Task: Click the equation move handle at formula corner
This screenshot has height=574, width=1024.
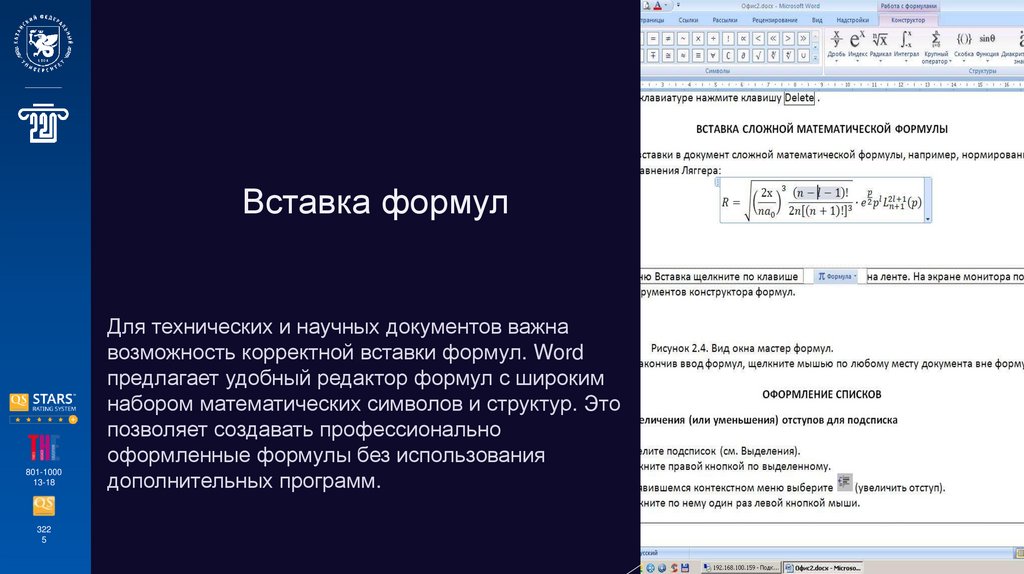Action: coord(717,182)
